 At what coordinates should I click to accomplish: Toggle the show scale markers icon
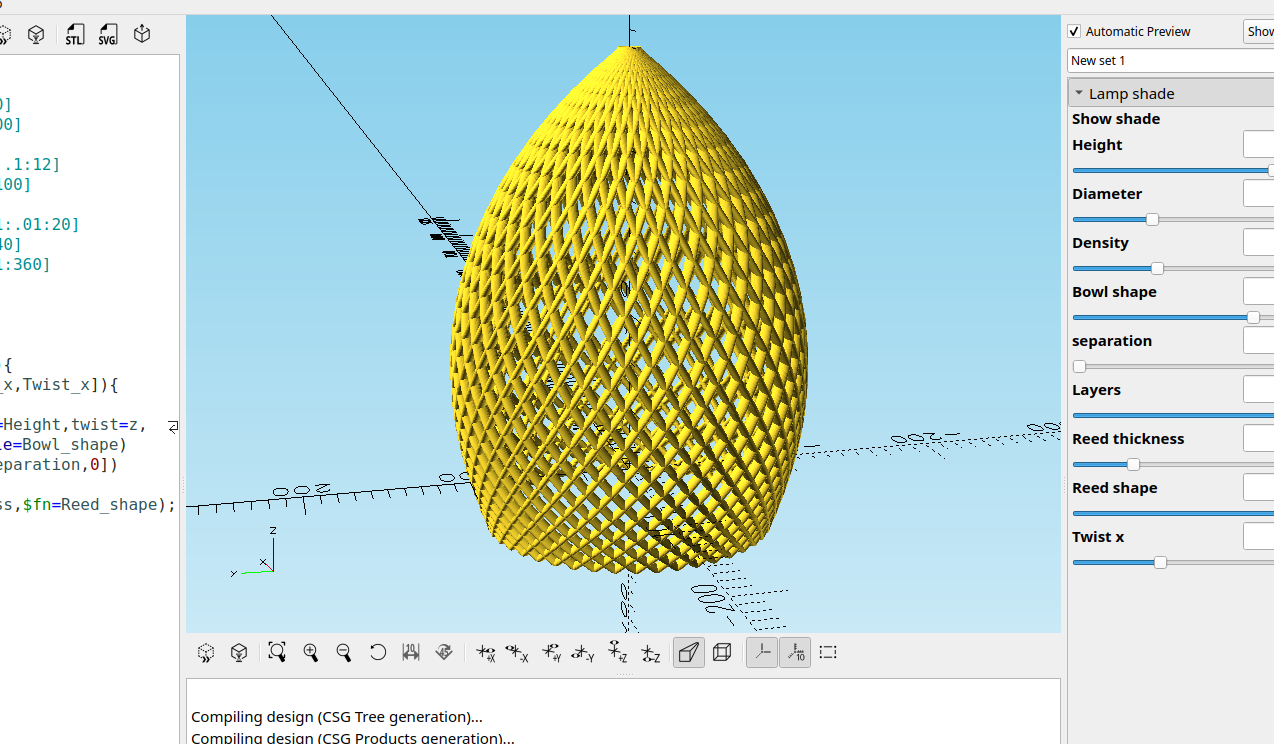795,652
